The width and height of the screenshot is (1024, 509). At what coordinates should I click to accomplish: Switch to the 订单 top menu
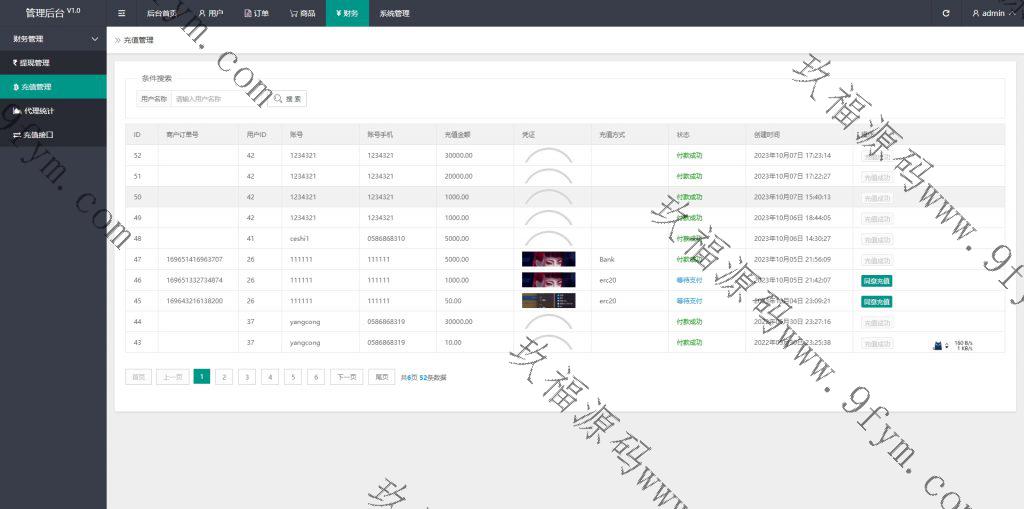(256, 13)
